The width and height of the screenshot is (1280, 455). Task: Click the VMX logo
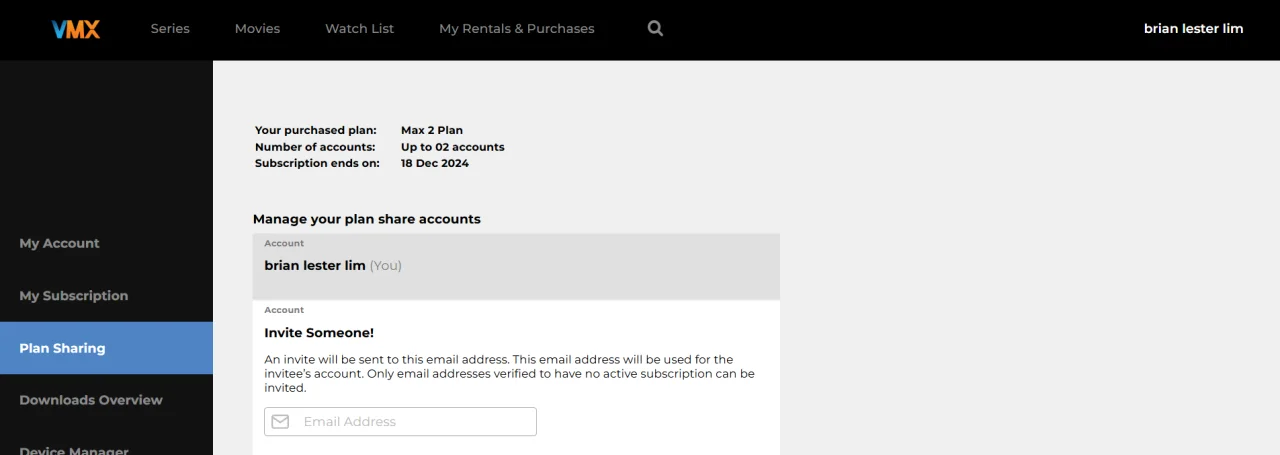pos(76,29)
